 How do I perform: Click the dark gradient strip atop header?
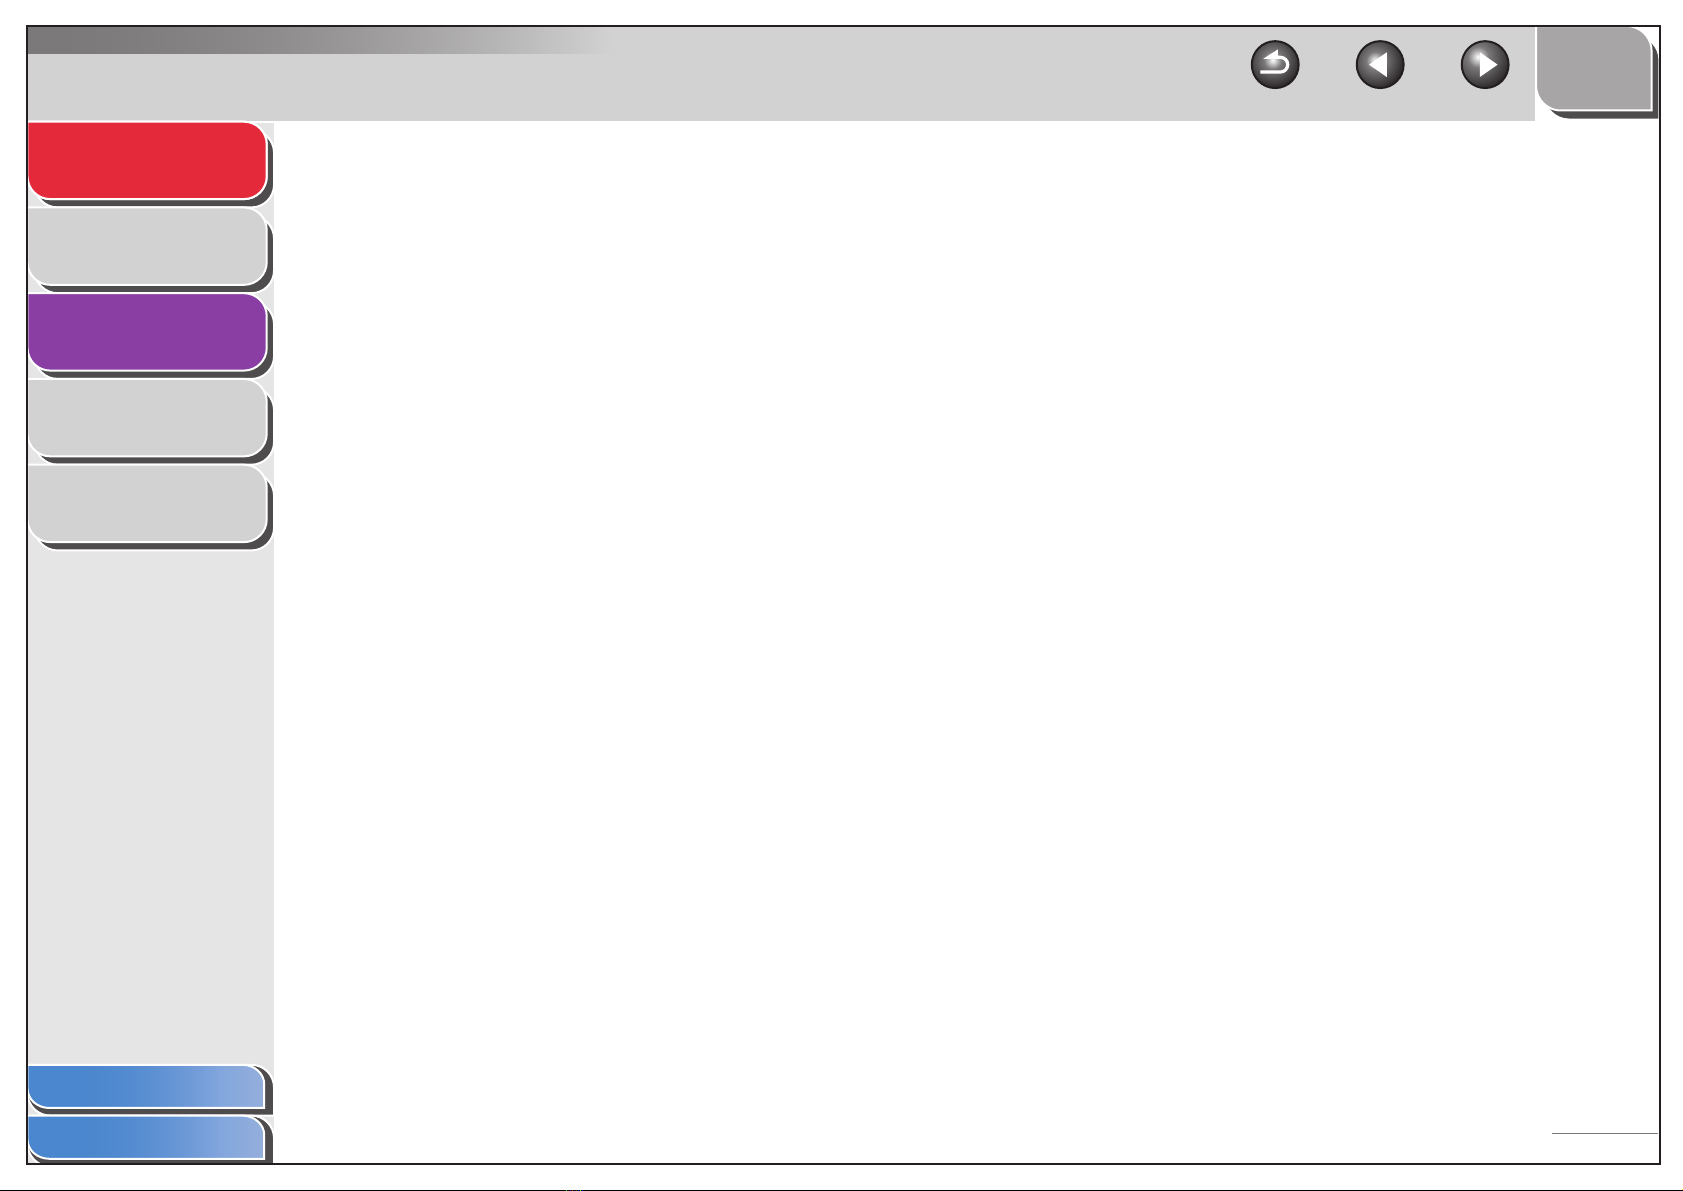320,40
